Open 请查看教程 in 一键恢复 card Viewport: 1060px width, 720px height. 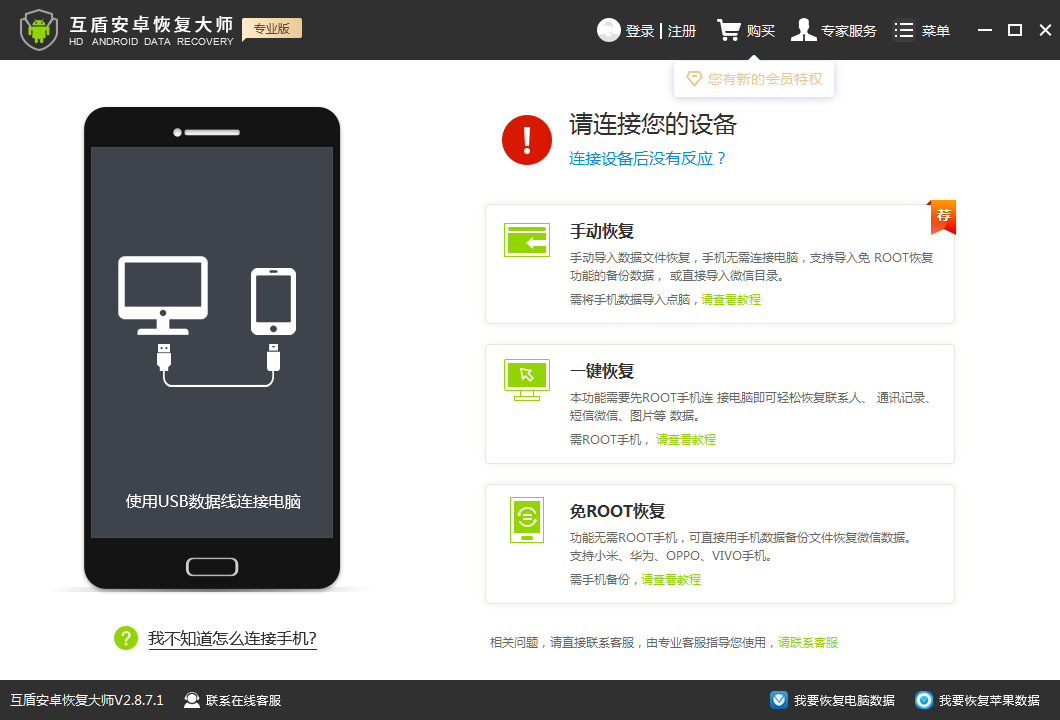click(x=685, y=439)
